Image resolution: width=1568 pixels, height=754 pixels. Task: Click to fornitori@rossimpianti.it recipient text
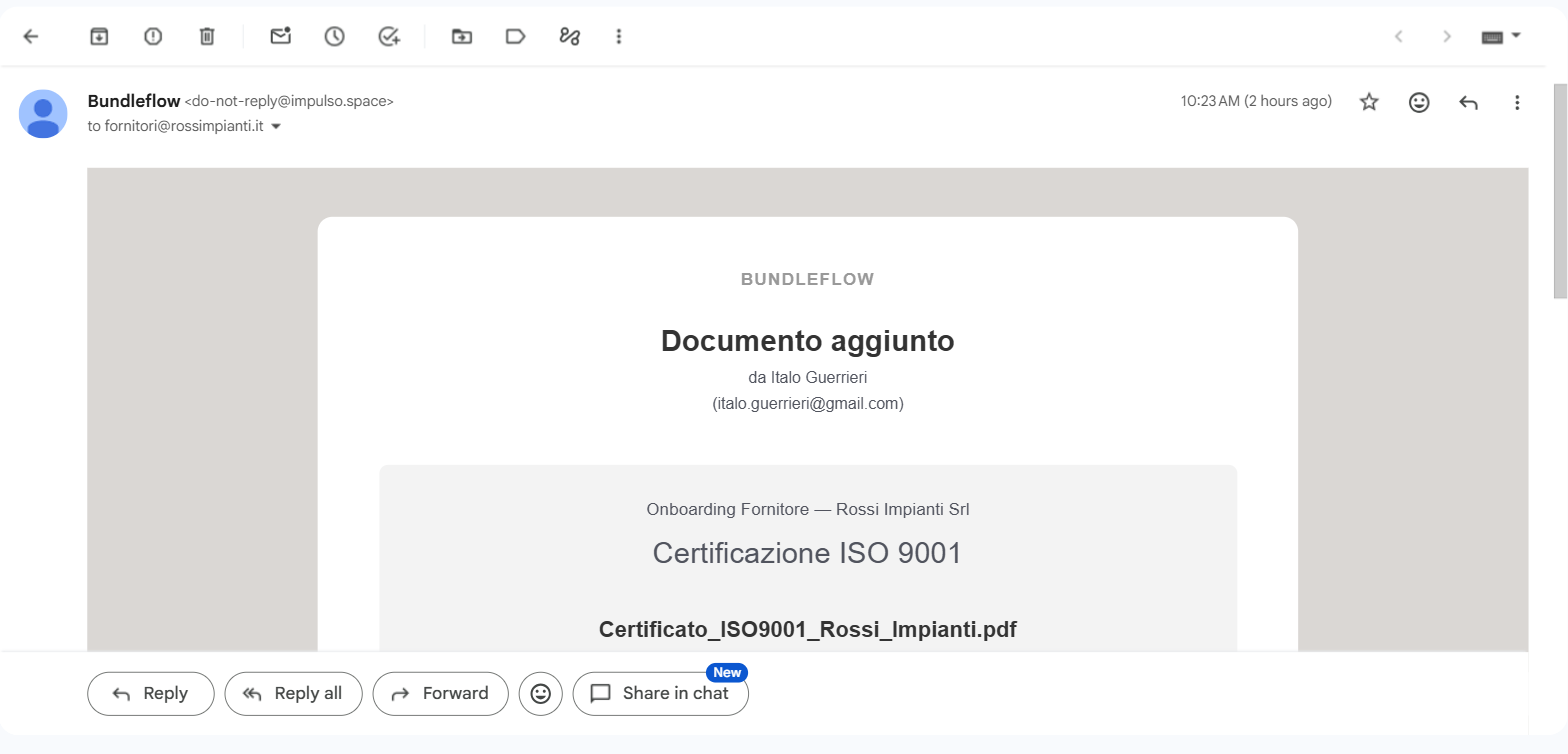(176, 127)
